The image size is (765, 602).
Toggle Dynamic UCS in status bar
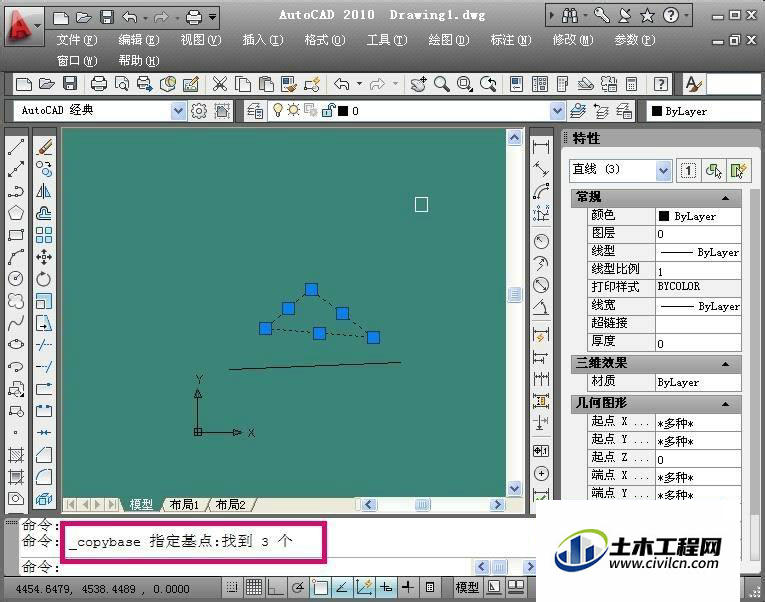[x=364, y=588]
